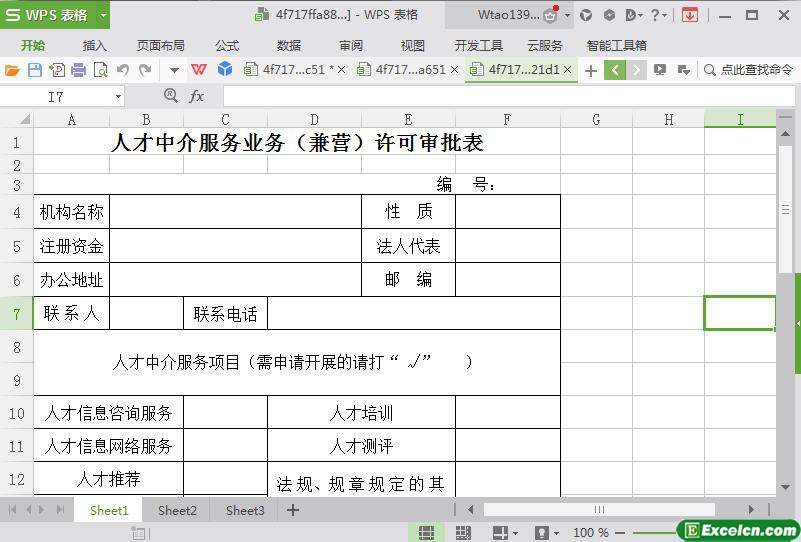Jump to last sheet navigation arrow
The height and width of the screenshot is (542, 801).
(x=60, y=509)
